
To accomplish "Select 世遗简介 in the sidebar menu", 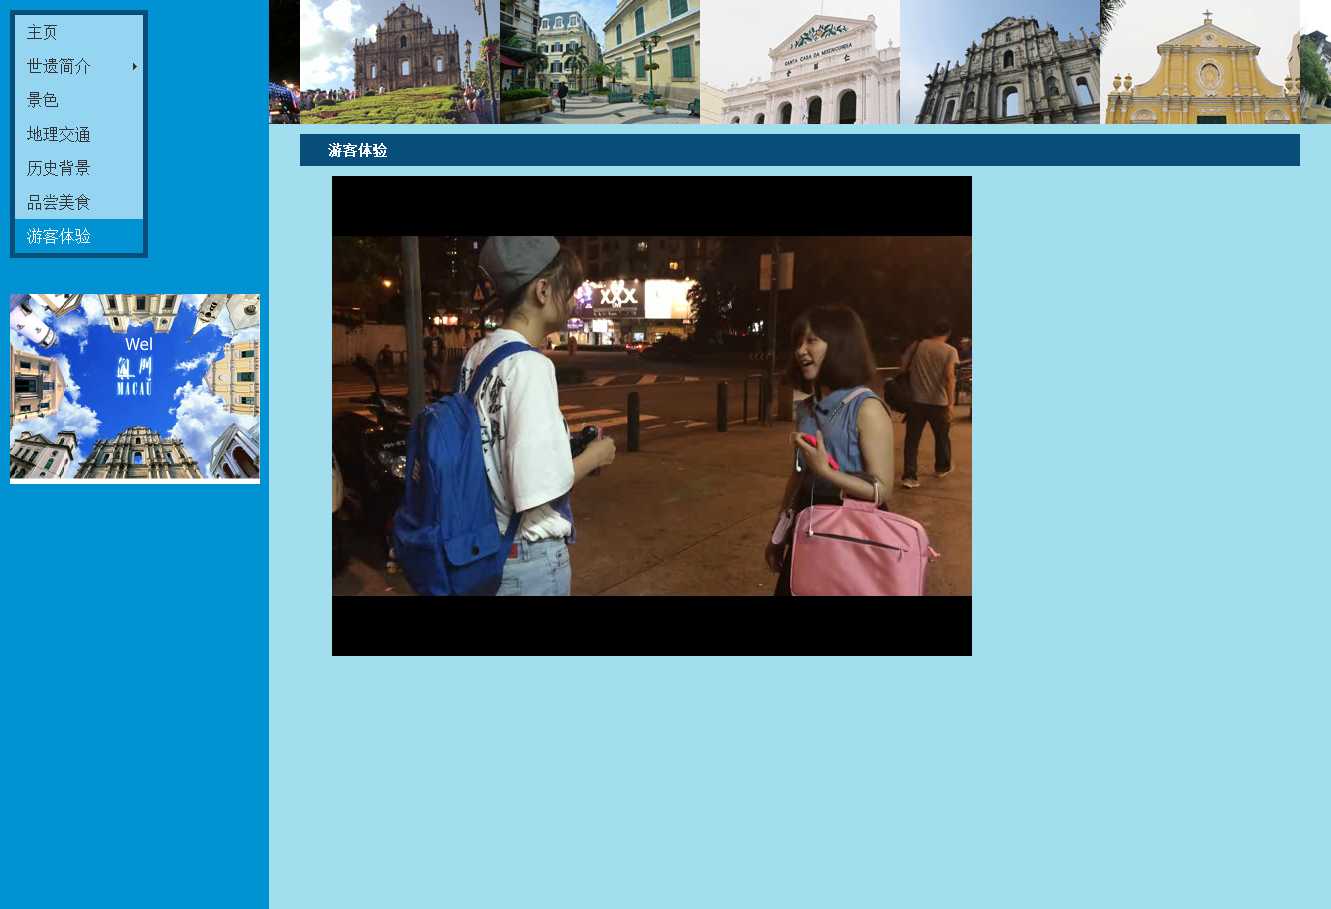I will click(59, 66).
